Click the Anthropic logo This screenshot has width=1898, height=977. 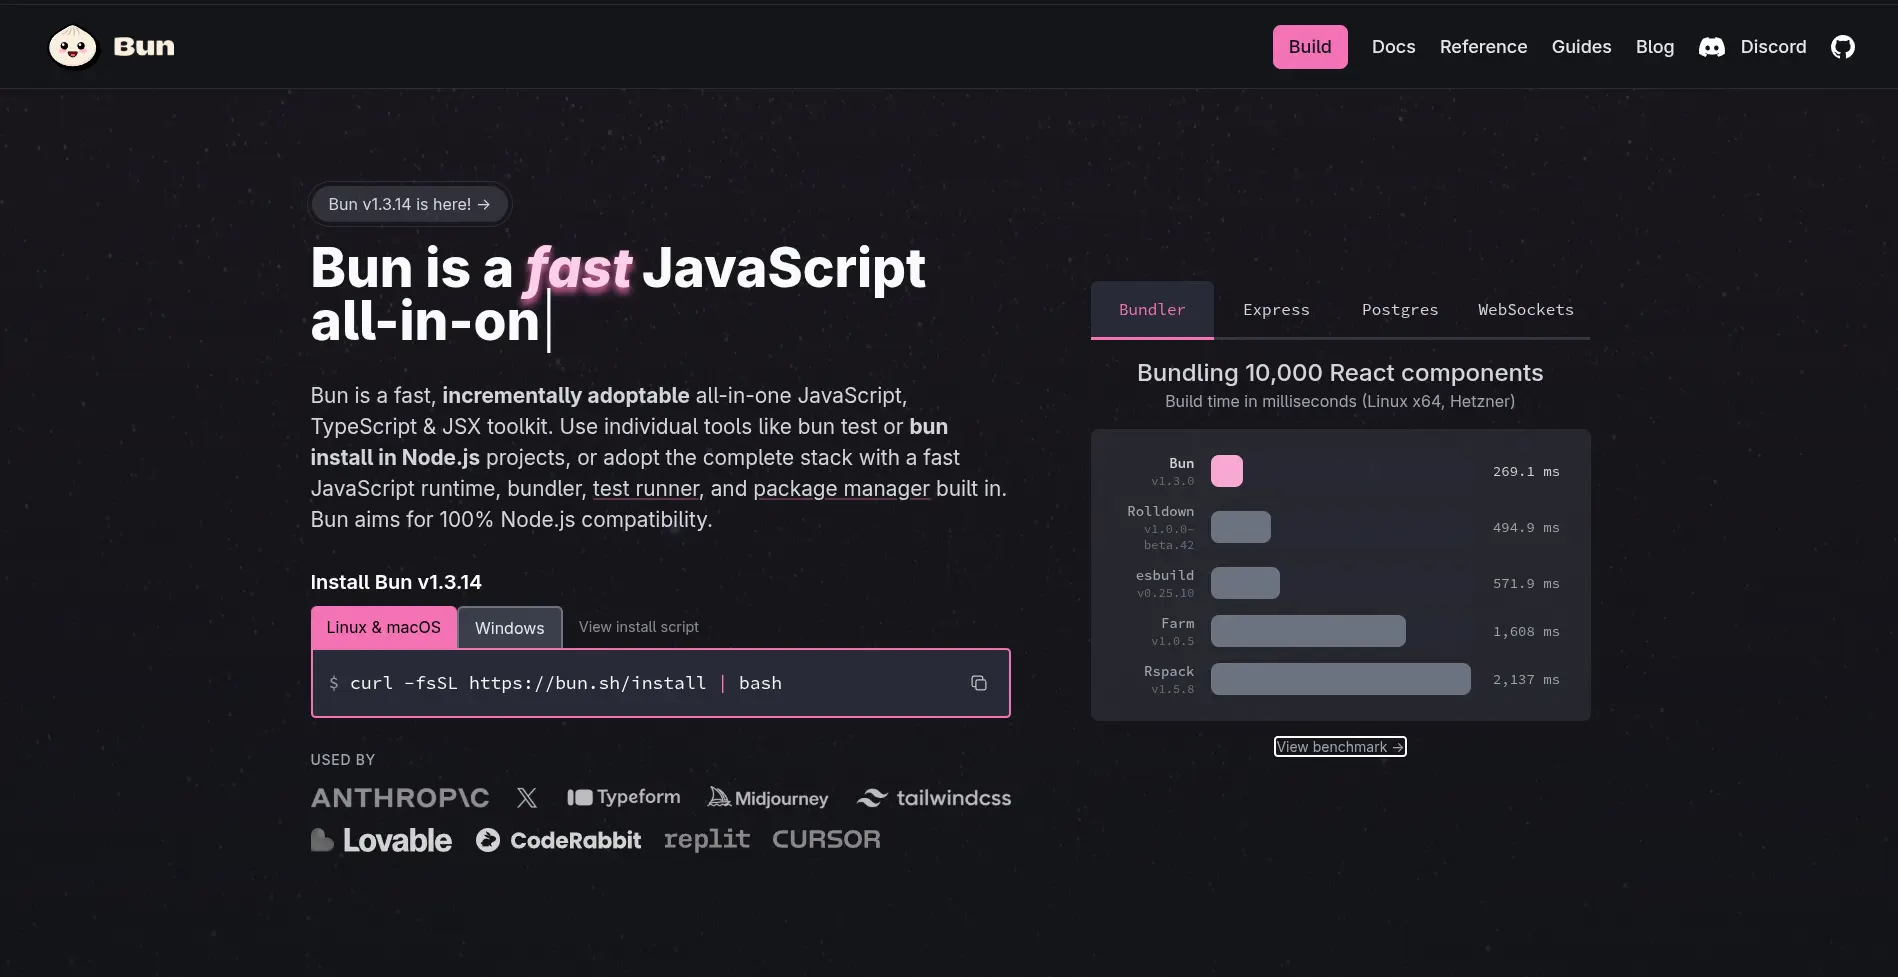tap(400, 798)
